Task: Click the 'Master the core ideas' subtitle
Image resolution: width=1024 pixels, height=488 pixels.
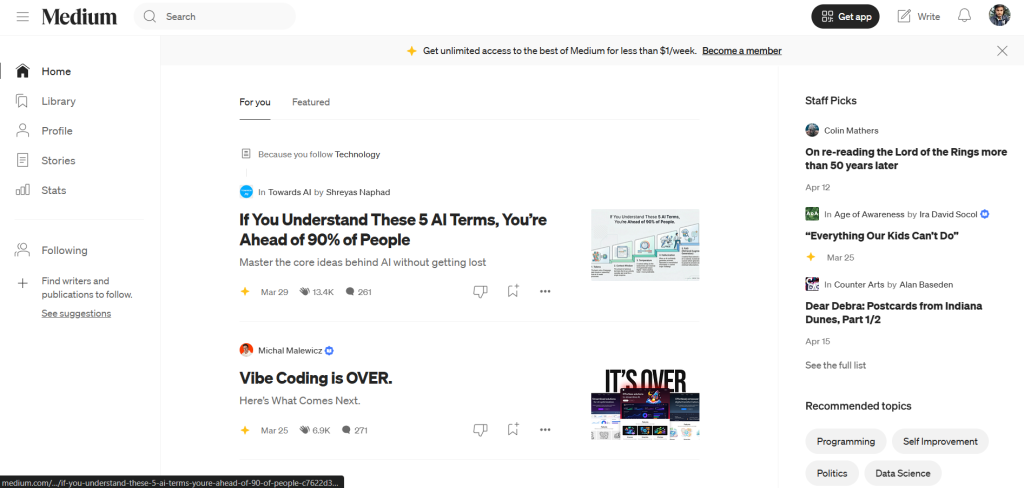Action: (x=362, y=262)
